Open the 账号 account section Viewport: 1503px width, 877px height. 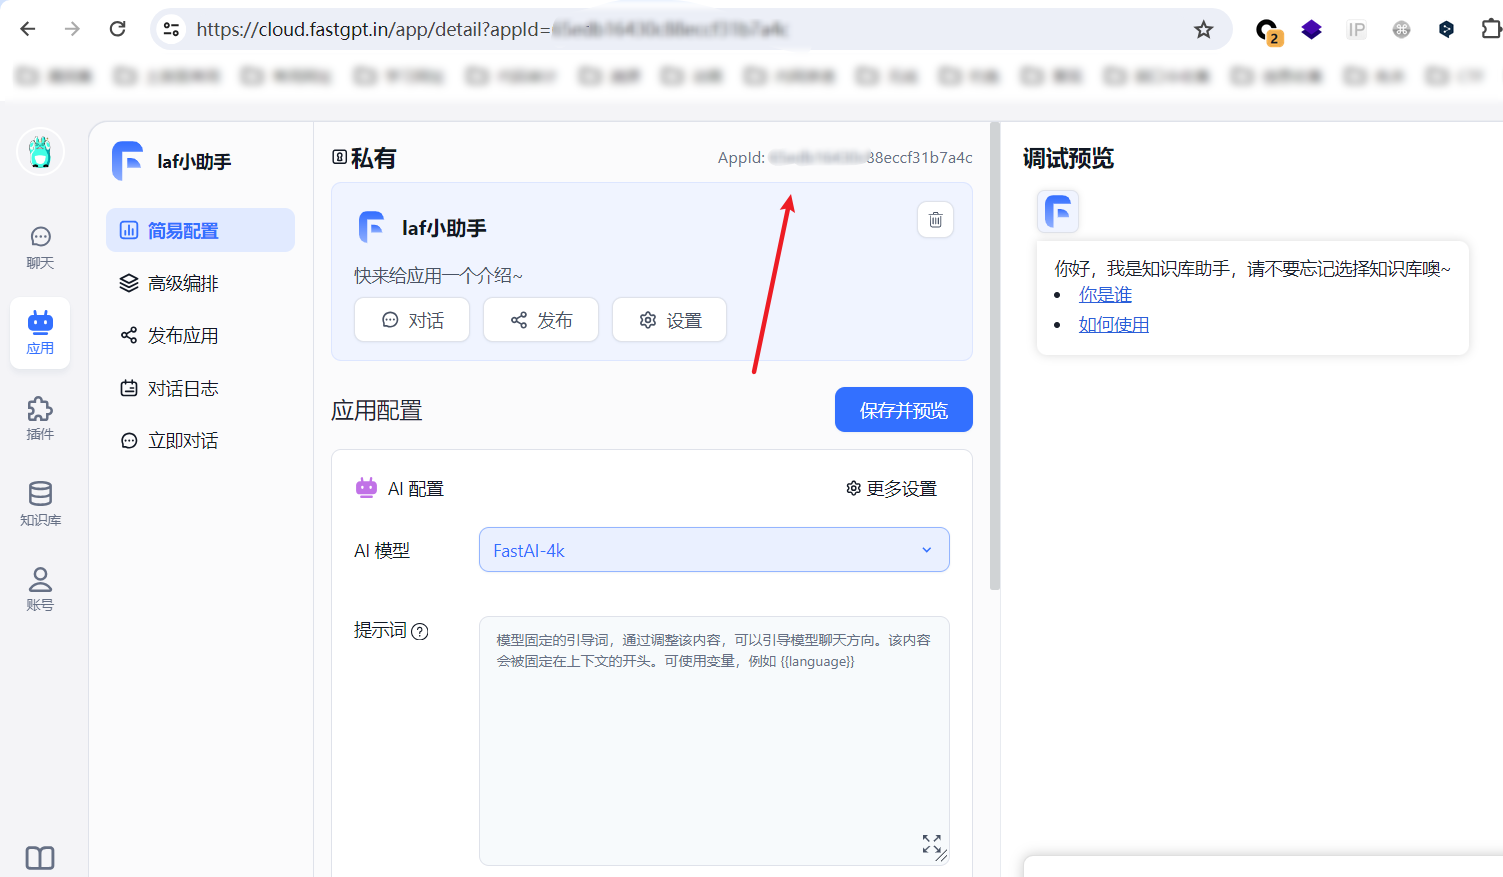click(x=40, y=589)
